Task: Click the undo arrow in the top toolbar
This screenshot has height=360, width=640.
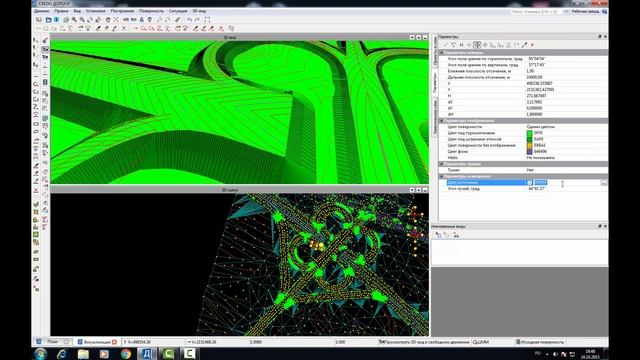Action: tap(190, 20)
